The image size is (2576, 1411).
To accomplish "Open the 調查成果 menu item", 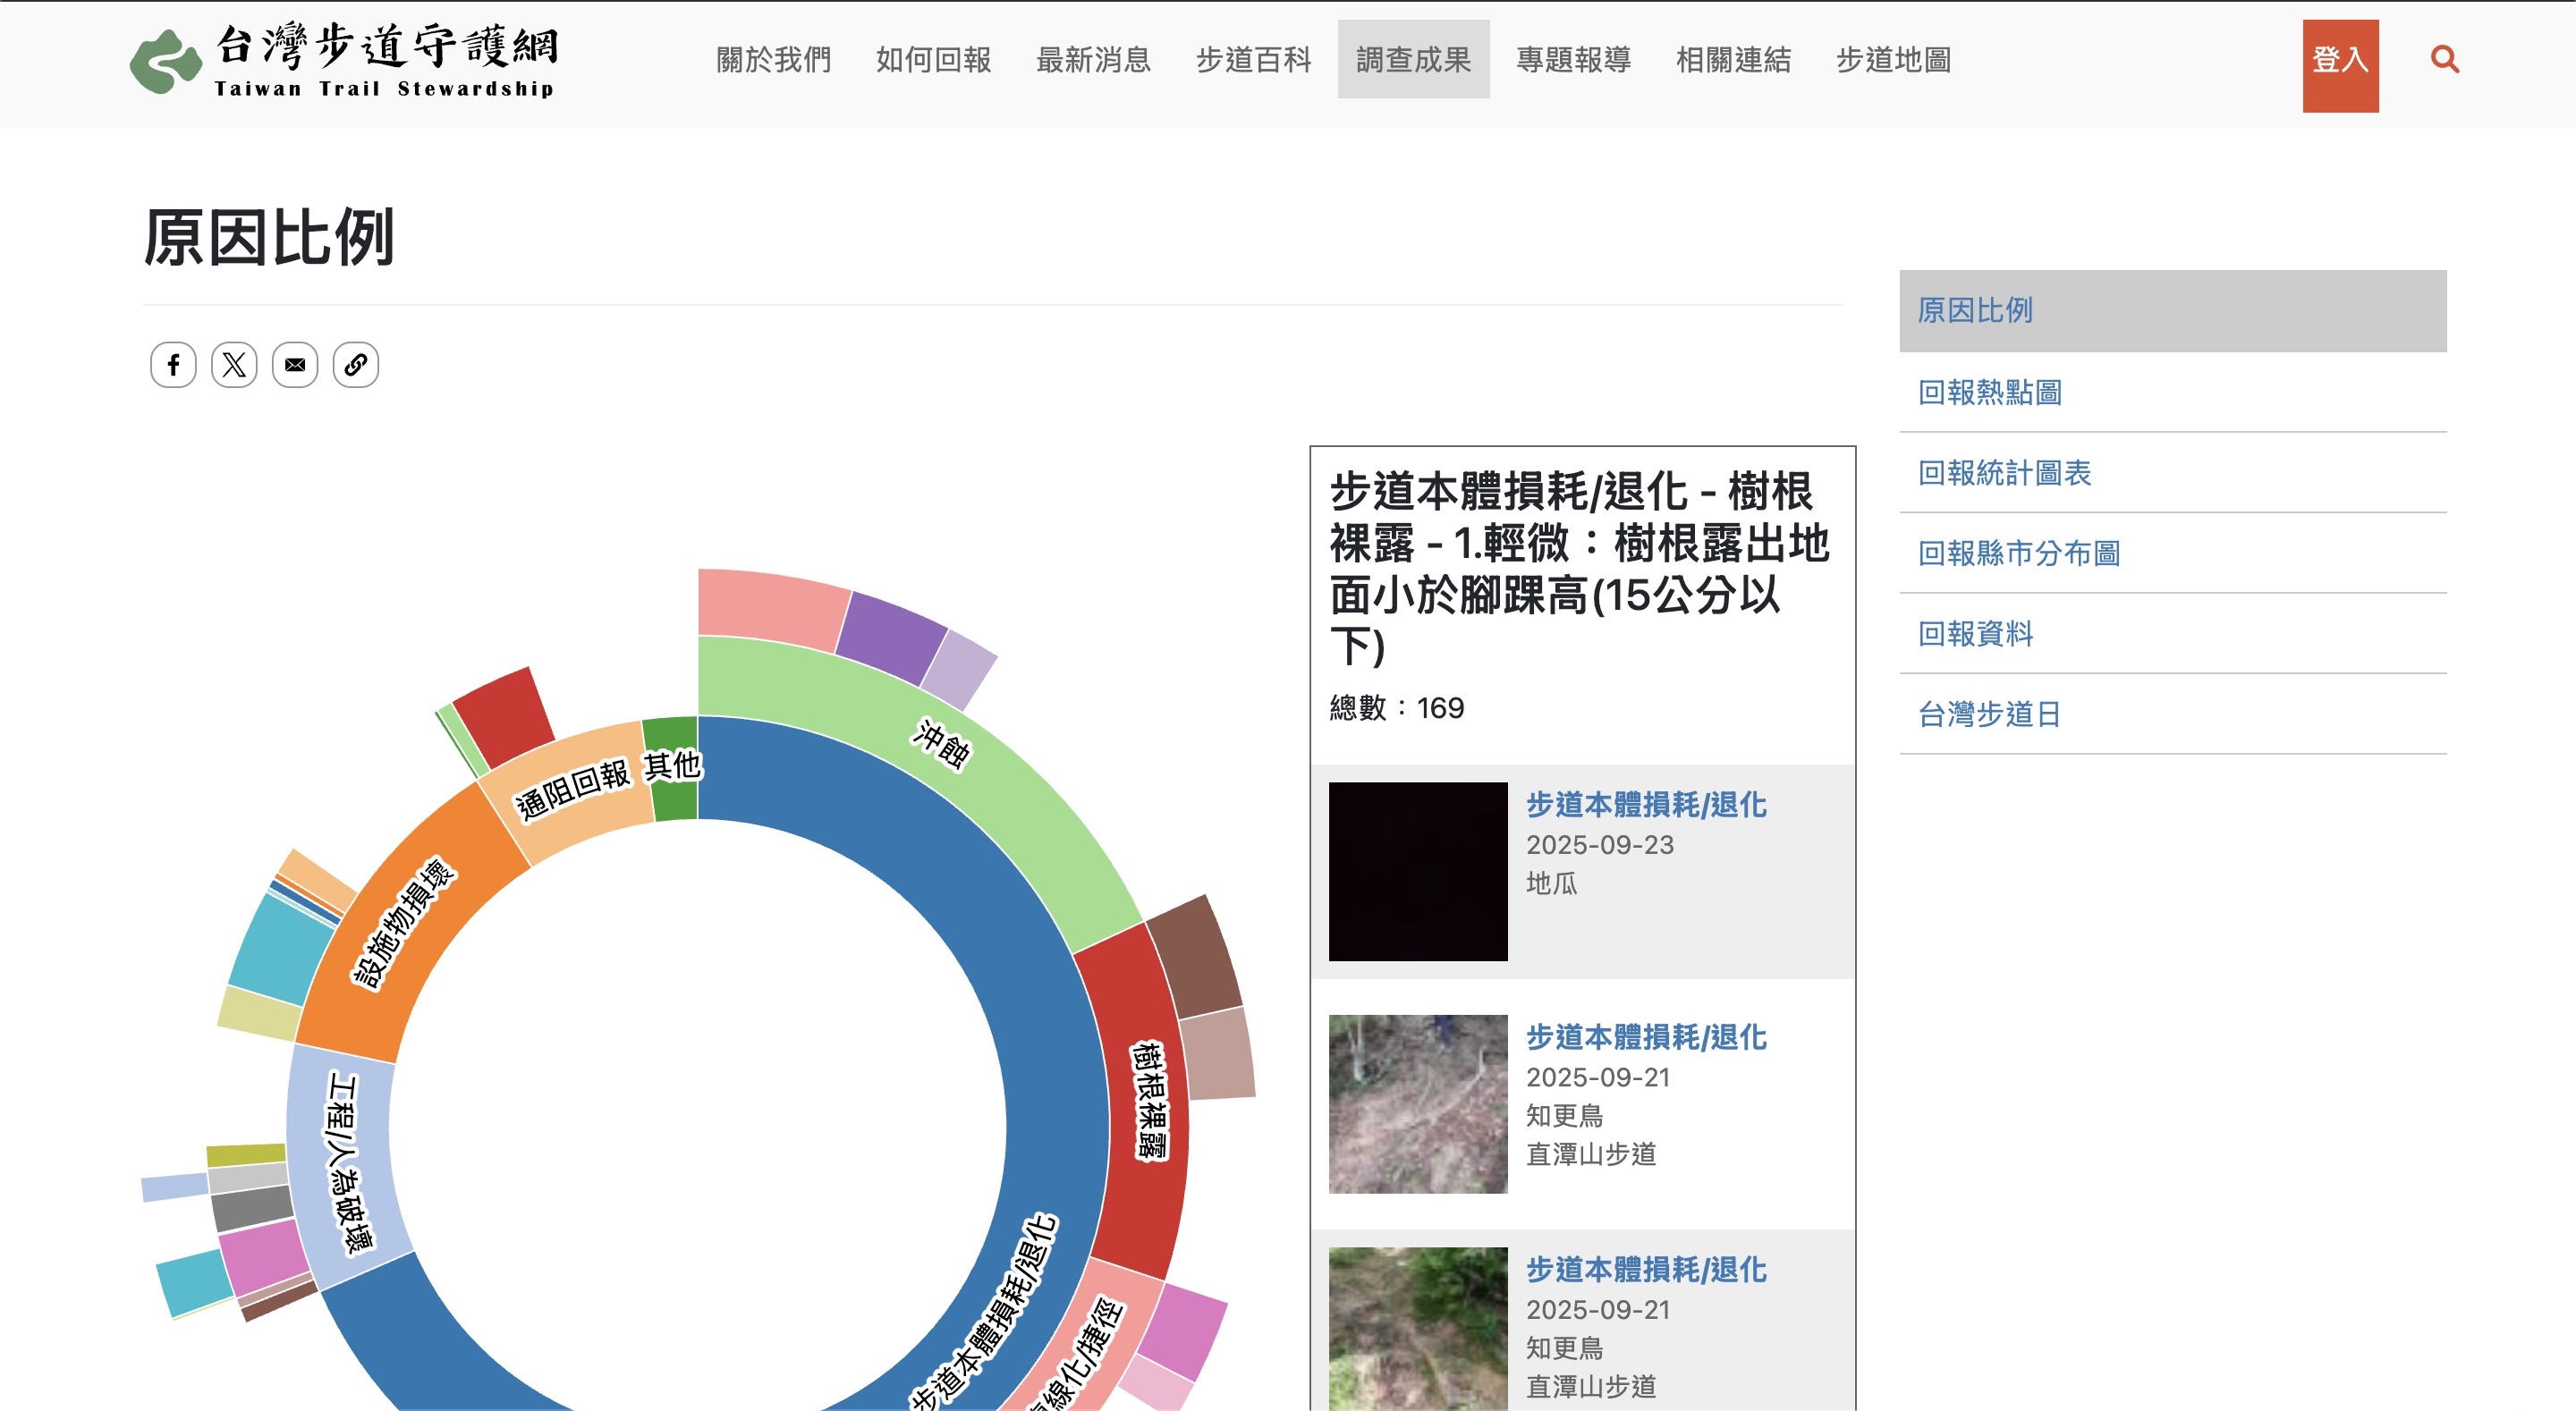I will (x=1412, y=60).
